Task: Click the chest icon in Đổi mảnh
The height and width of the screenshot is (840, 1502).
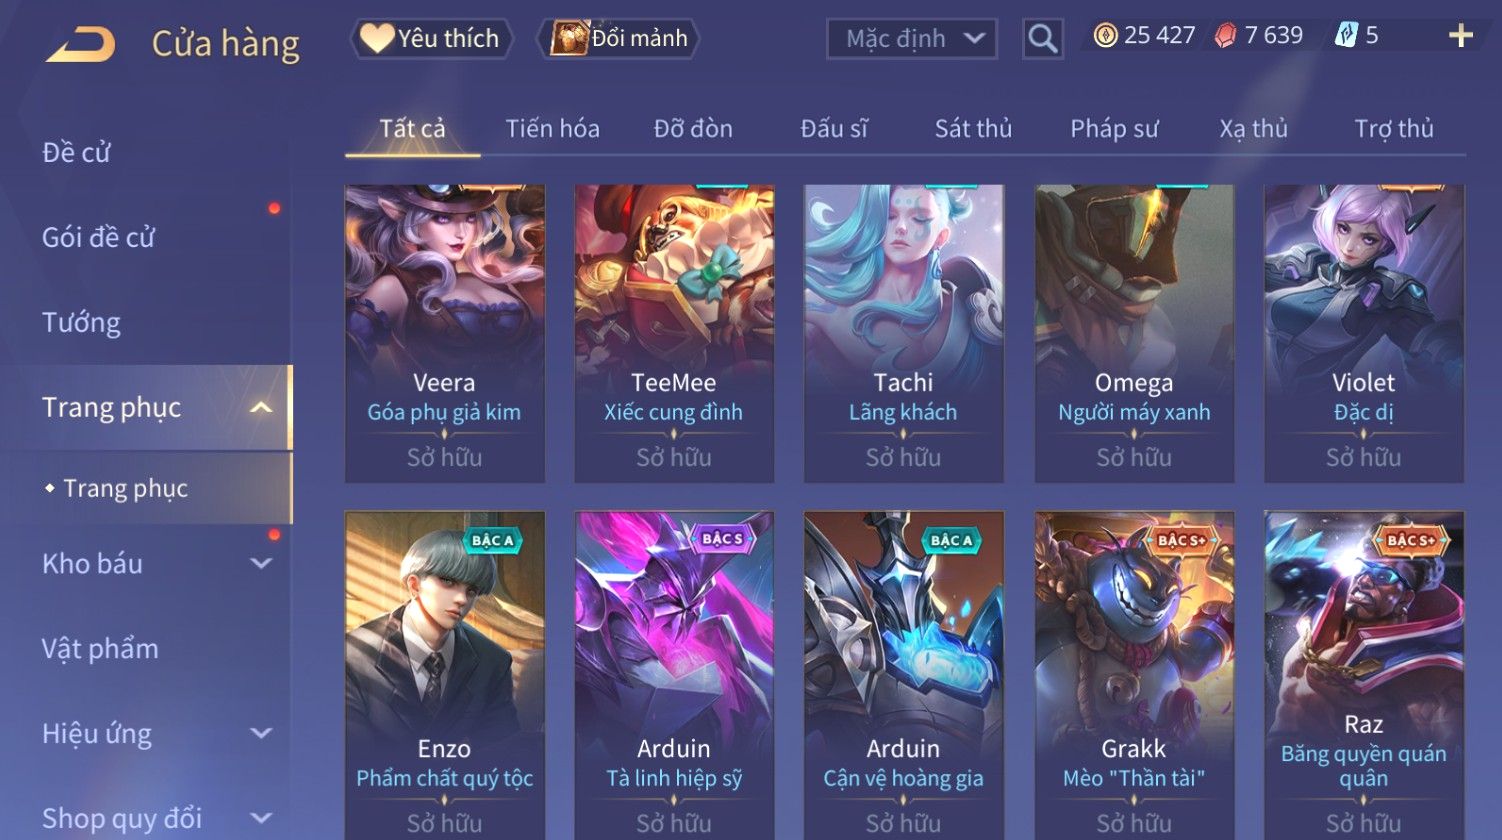Action: click(x=569, y=38)
